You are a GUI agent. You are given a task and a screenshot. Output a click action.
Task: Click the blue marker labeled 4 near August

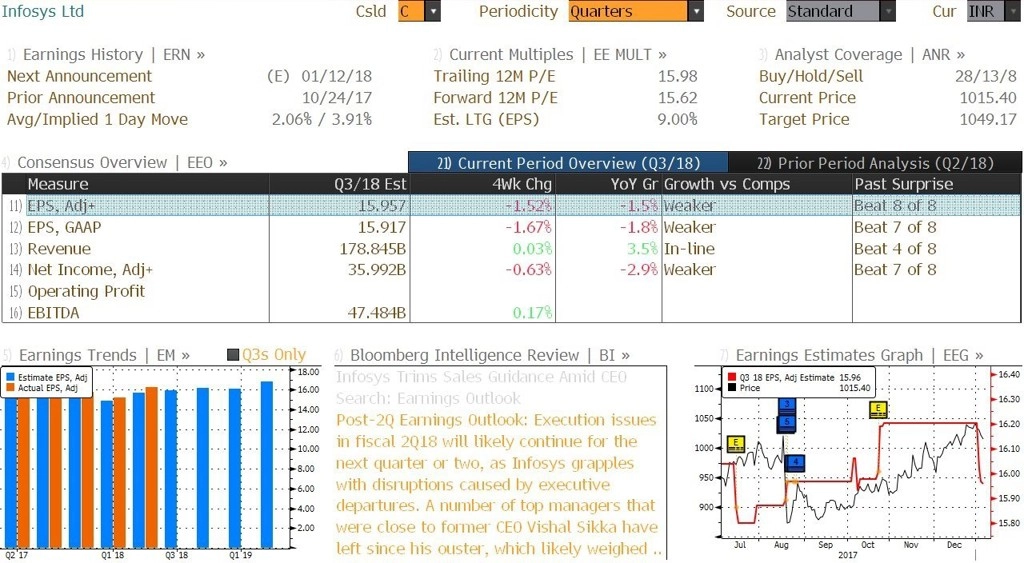(795, 463)
